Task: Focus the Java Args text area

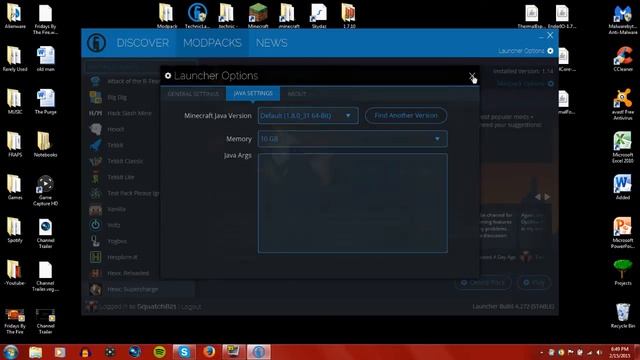Action: (x=353, y=203)
